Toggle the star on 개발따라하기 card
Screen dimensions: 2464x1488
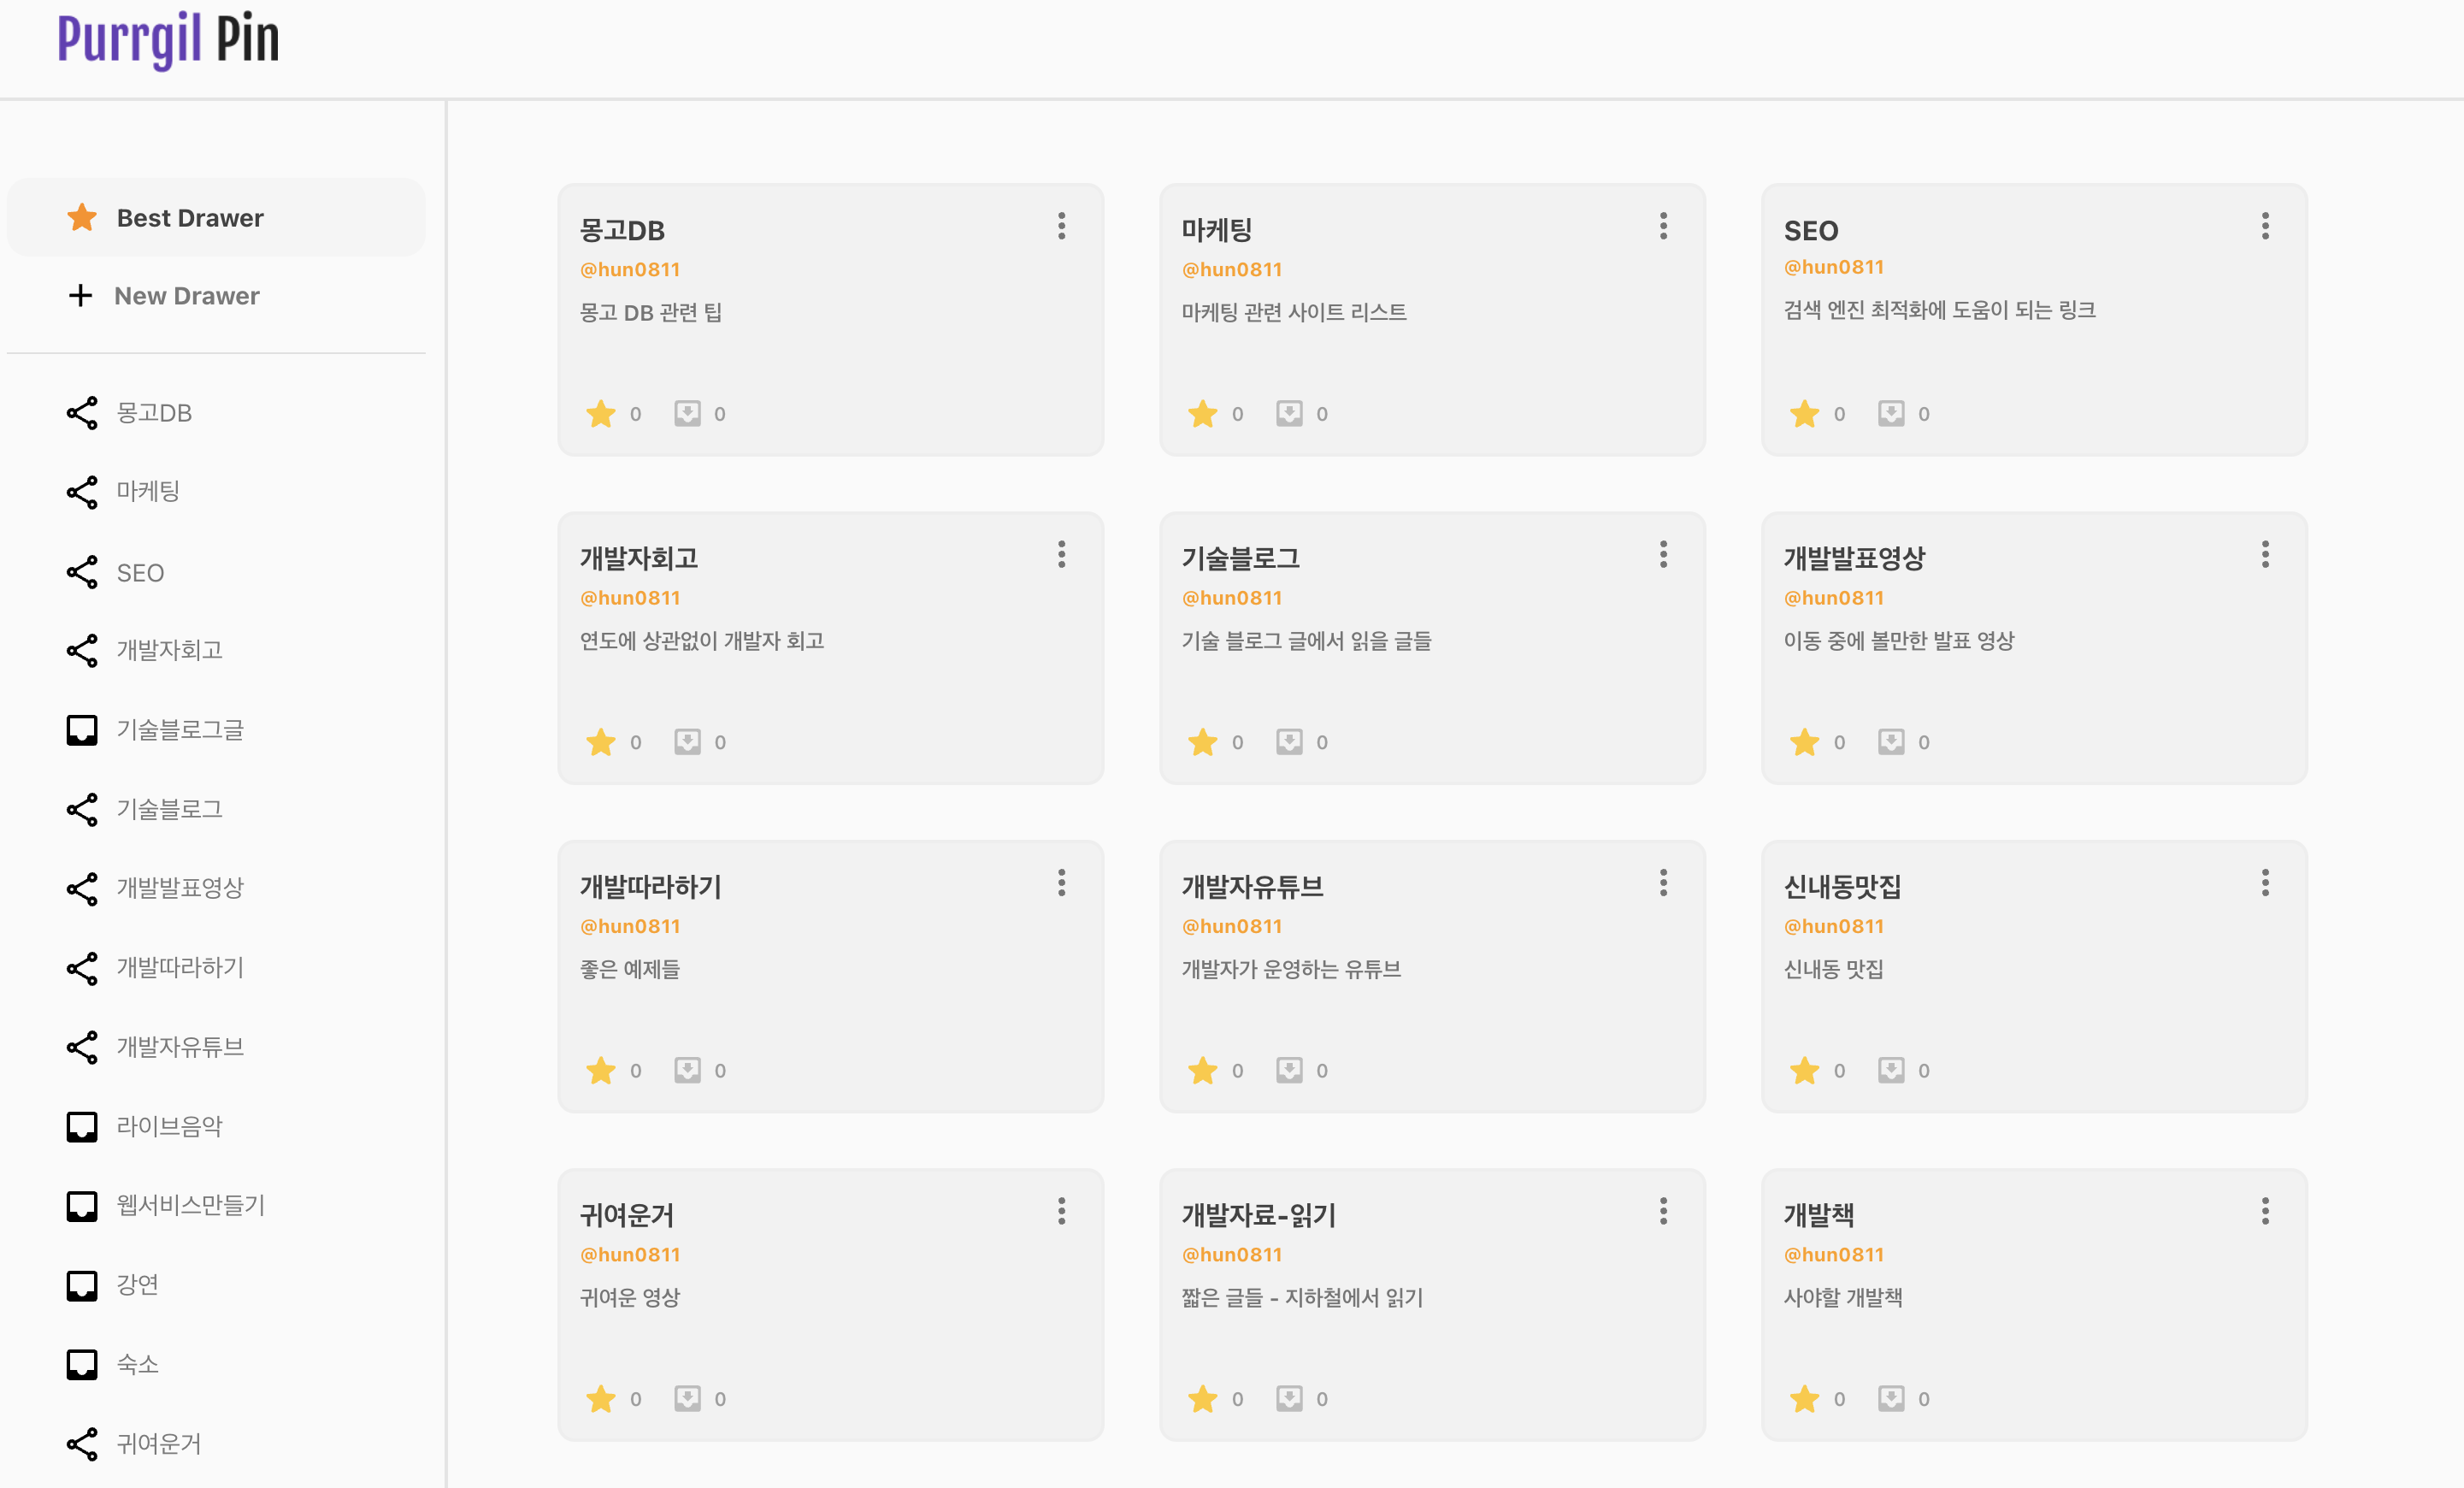601,1070
